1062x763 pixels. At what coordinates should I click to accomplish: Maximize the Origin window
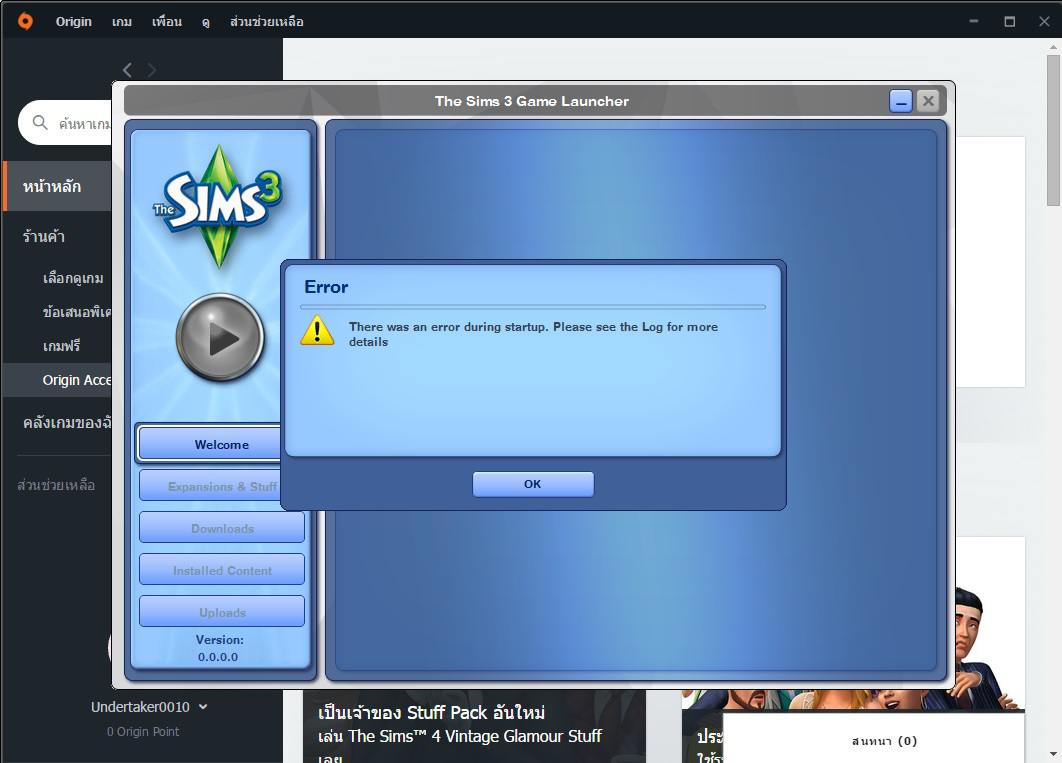[x=1009, y=21]
